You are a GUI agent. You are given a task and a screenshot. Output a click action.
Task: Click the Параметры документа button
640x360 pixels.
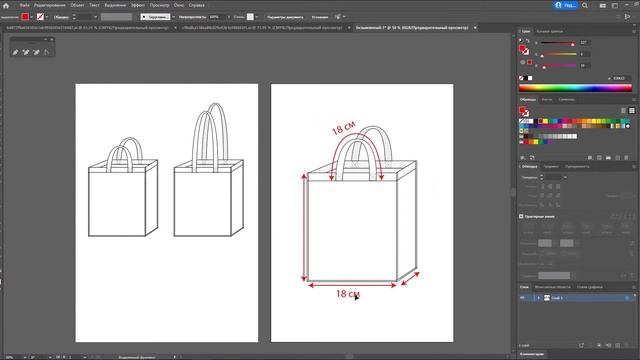pyautogui.click(x=285, y=17)
